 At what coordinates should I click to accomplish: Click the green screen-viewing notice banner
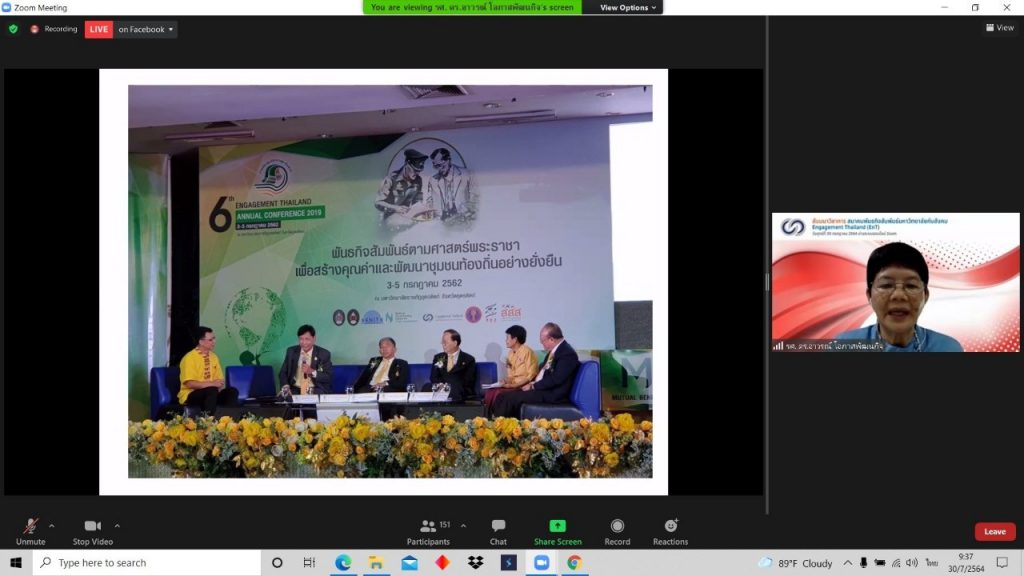click(x=472, y=7)
